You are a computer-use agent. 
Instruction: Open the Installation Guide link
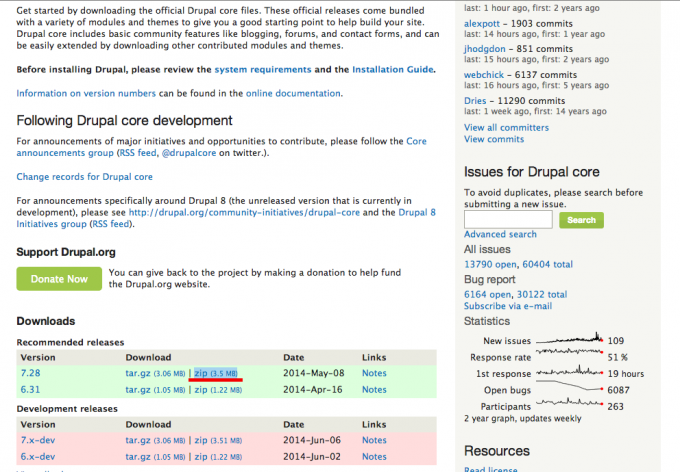pyautogui.click(x=392, y=70)
